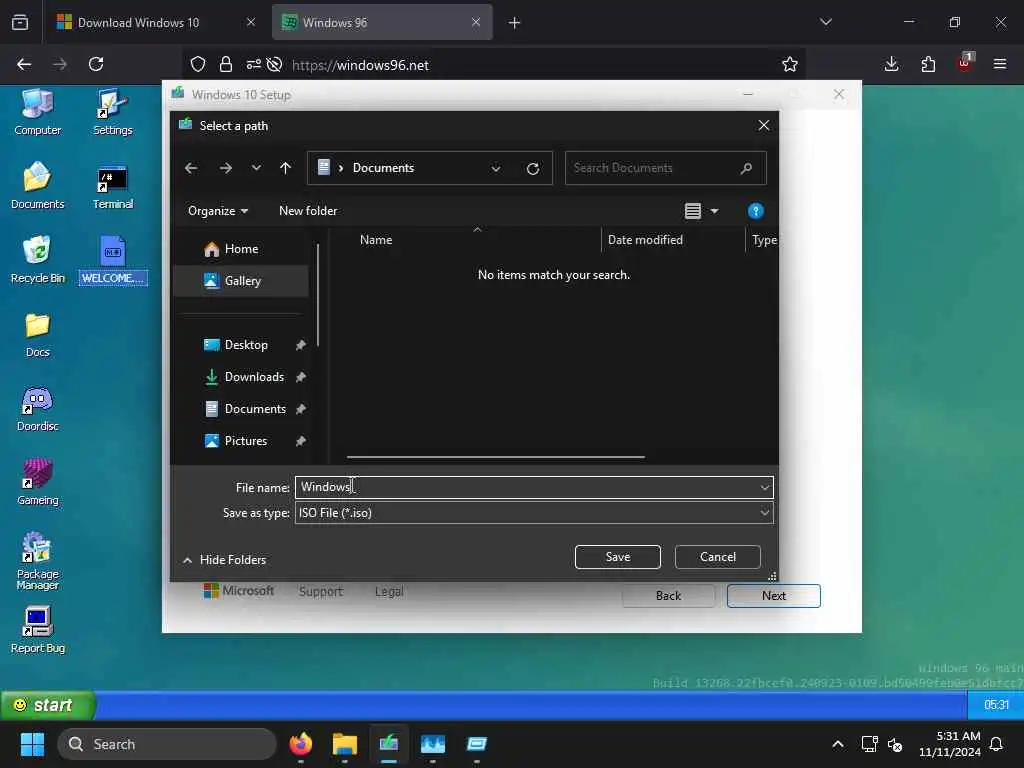Go up one folder level in dialog

(x=285, y=168)
